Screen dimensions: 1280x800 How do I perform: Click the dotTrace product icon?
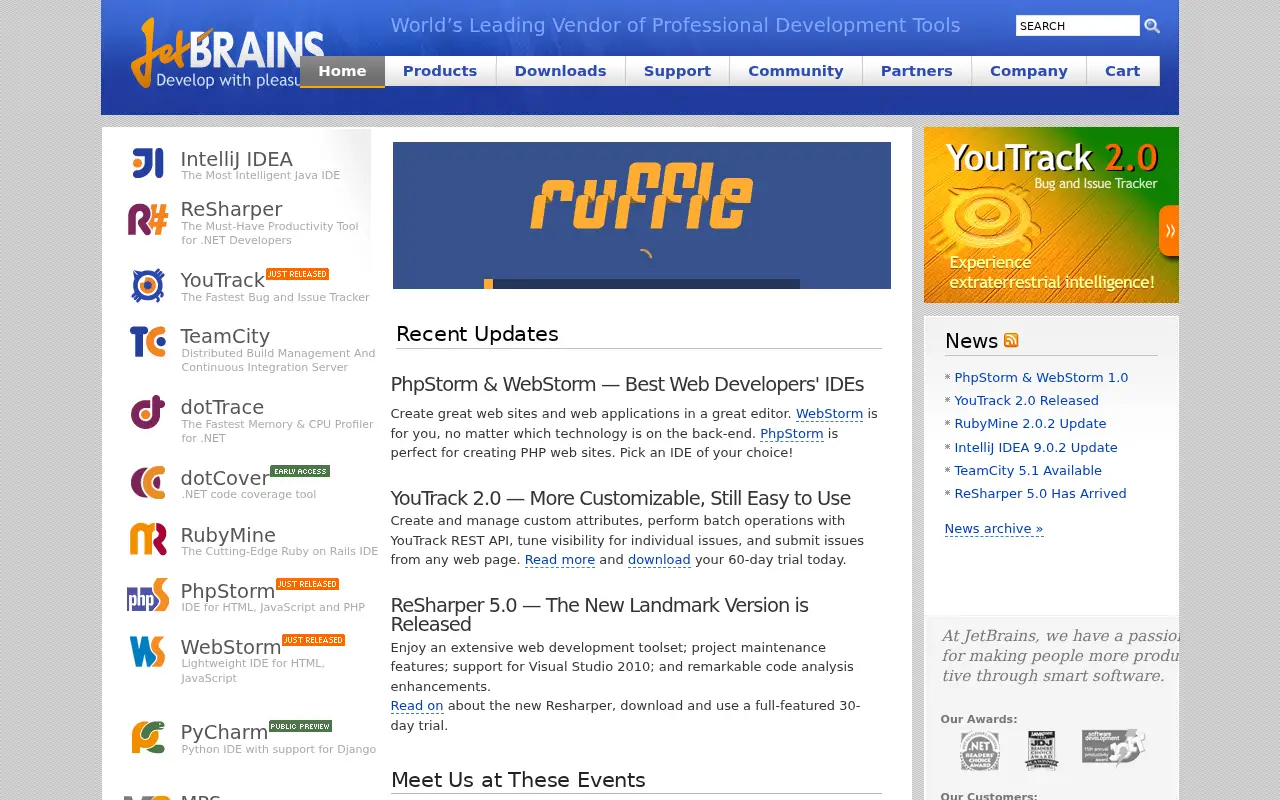(148, 412)
